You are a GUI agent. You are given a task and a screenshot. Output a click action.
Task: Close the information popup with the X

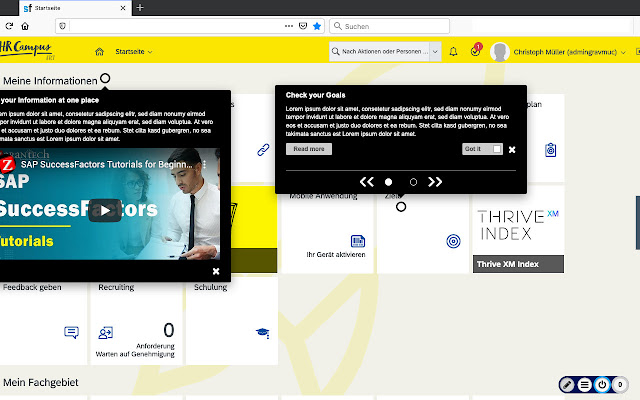pos(216,271)
